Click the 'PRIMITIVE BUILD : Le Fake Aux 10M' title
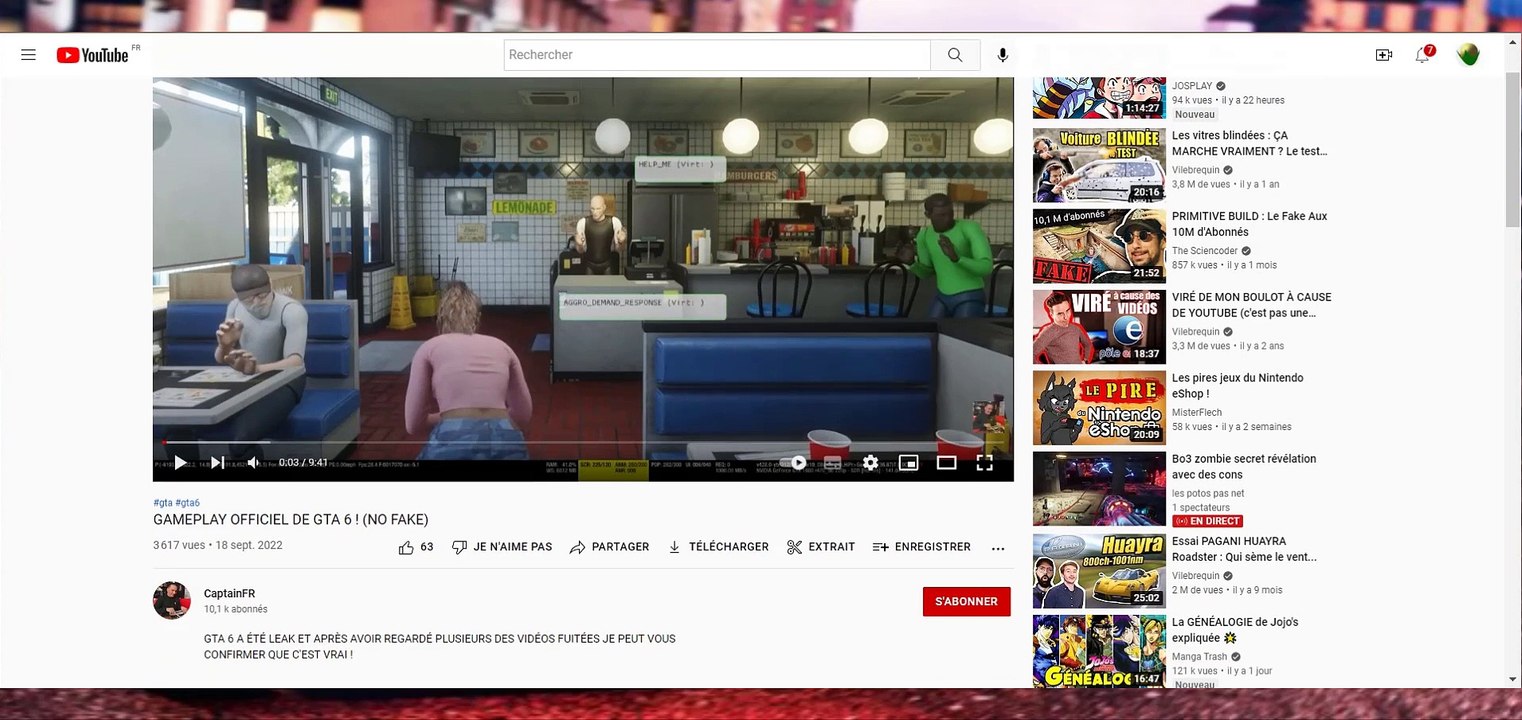 pos(1250,224)
